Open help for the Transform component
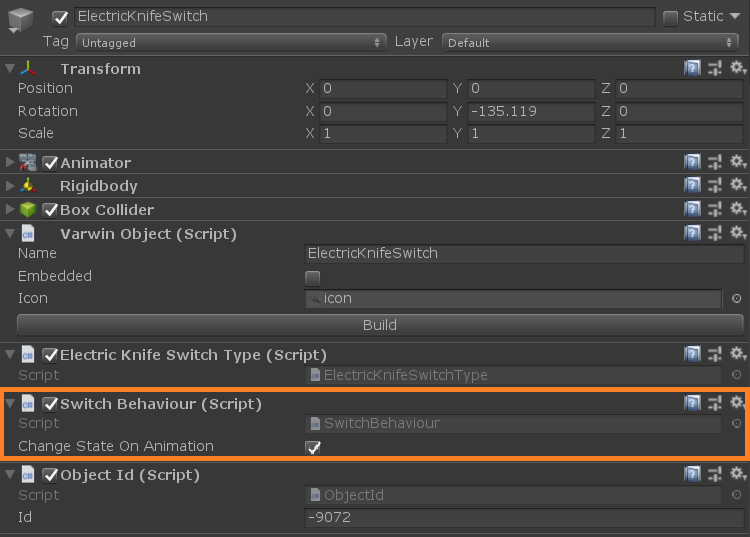 pyautogui.click(x=692, y=68)
